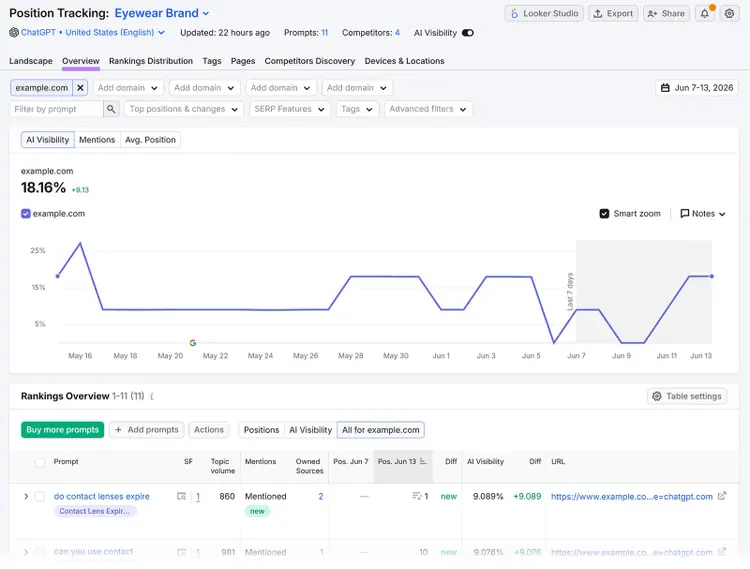
Task: Open settings gear icon in header
Action: [x=729, y=13]
